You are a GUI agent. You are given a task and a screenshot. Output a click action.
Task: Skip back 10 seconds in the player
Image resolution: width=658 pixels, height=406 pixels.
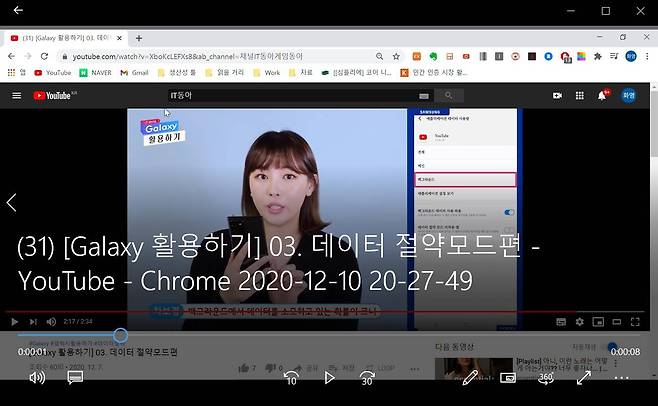(291, 378)
